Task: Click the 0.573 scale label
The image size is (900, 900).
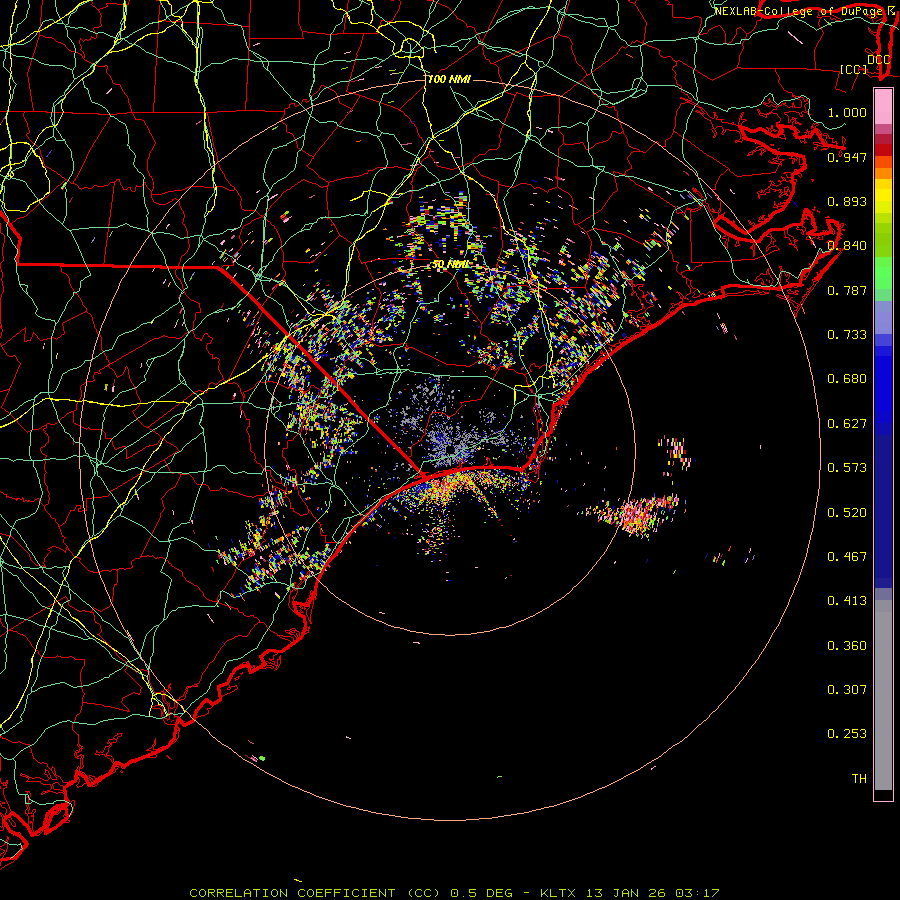Action: pos(847,468)
